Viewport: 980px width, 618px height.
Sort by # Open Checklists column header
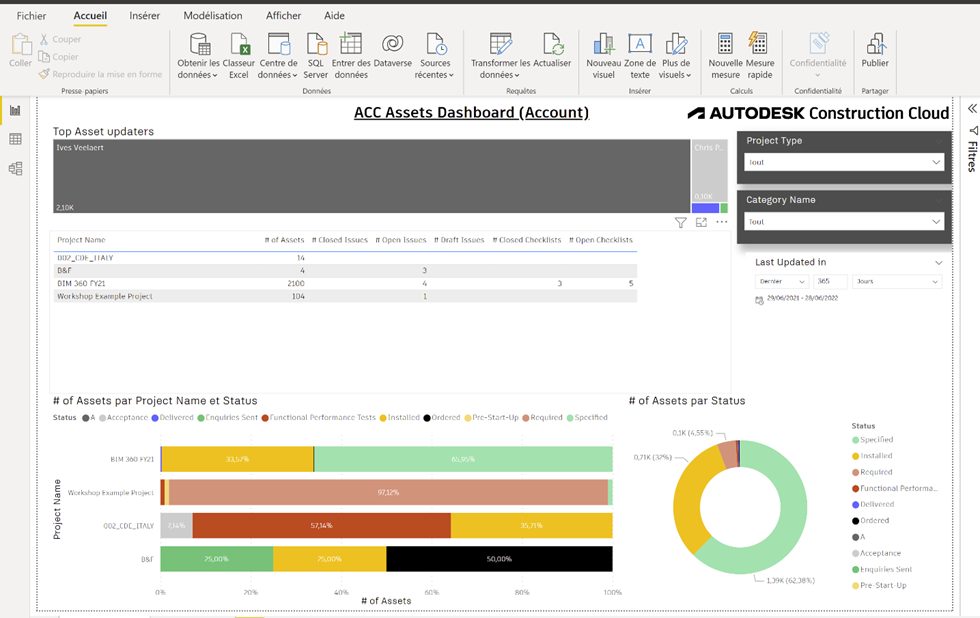click(601, 240)
